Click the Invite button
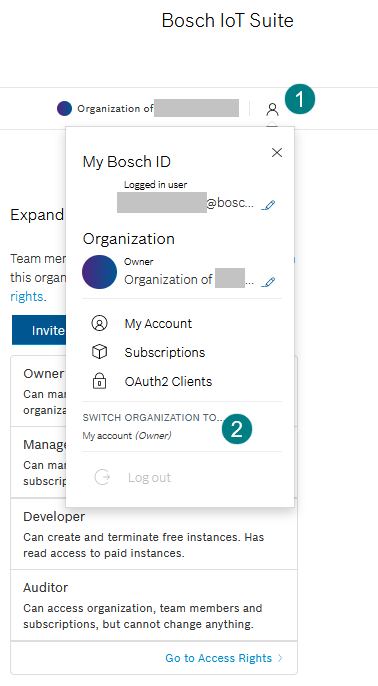 pos(39,330)
